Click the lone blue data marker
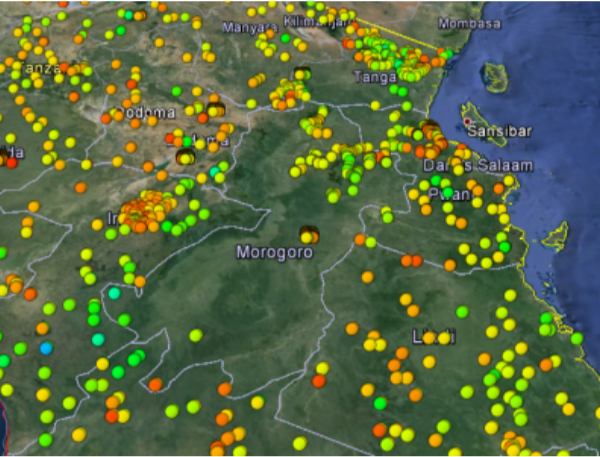 tap(46, 348)
